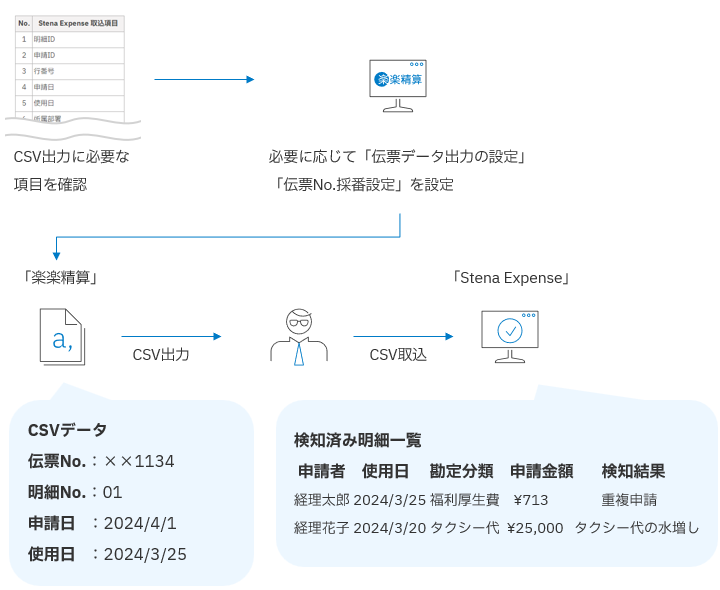The height and width of the screenshot is (590, 720).
Task: Click the 重複申請 detection result
Action: (x=629, y=499)
